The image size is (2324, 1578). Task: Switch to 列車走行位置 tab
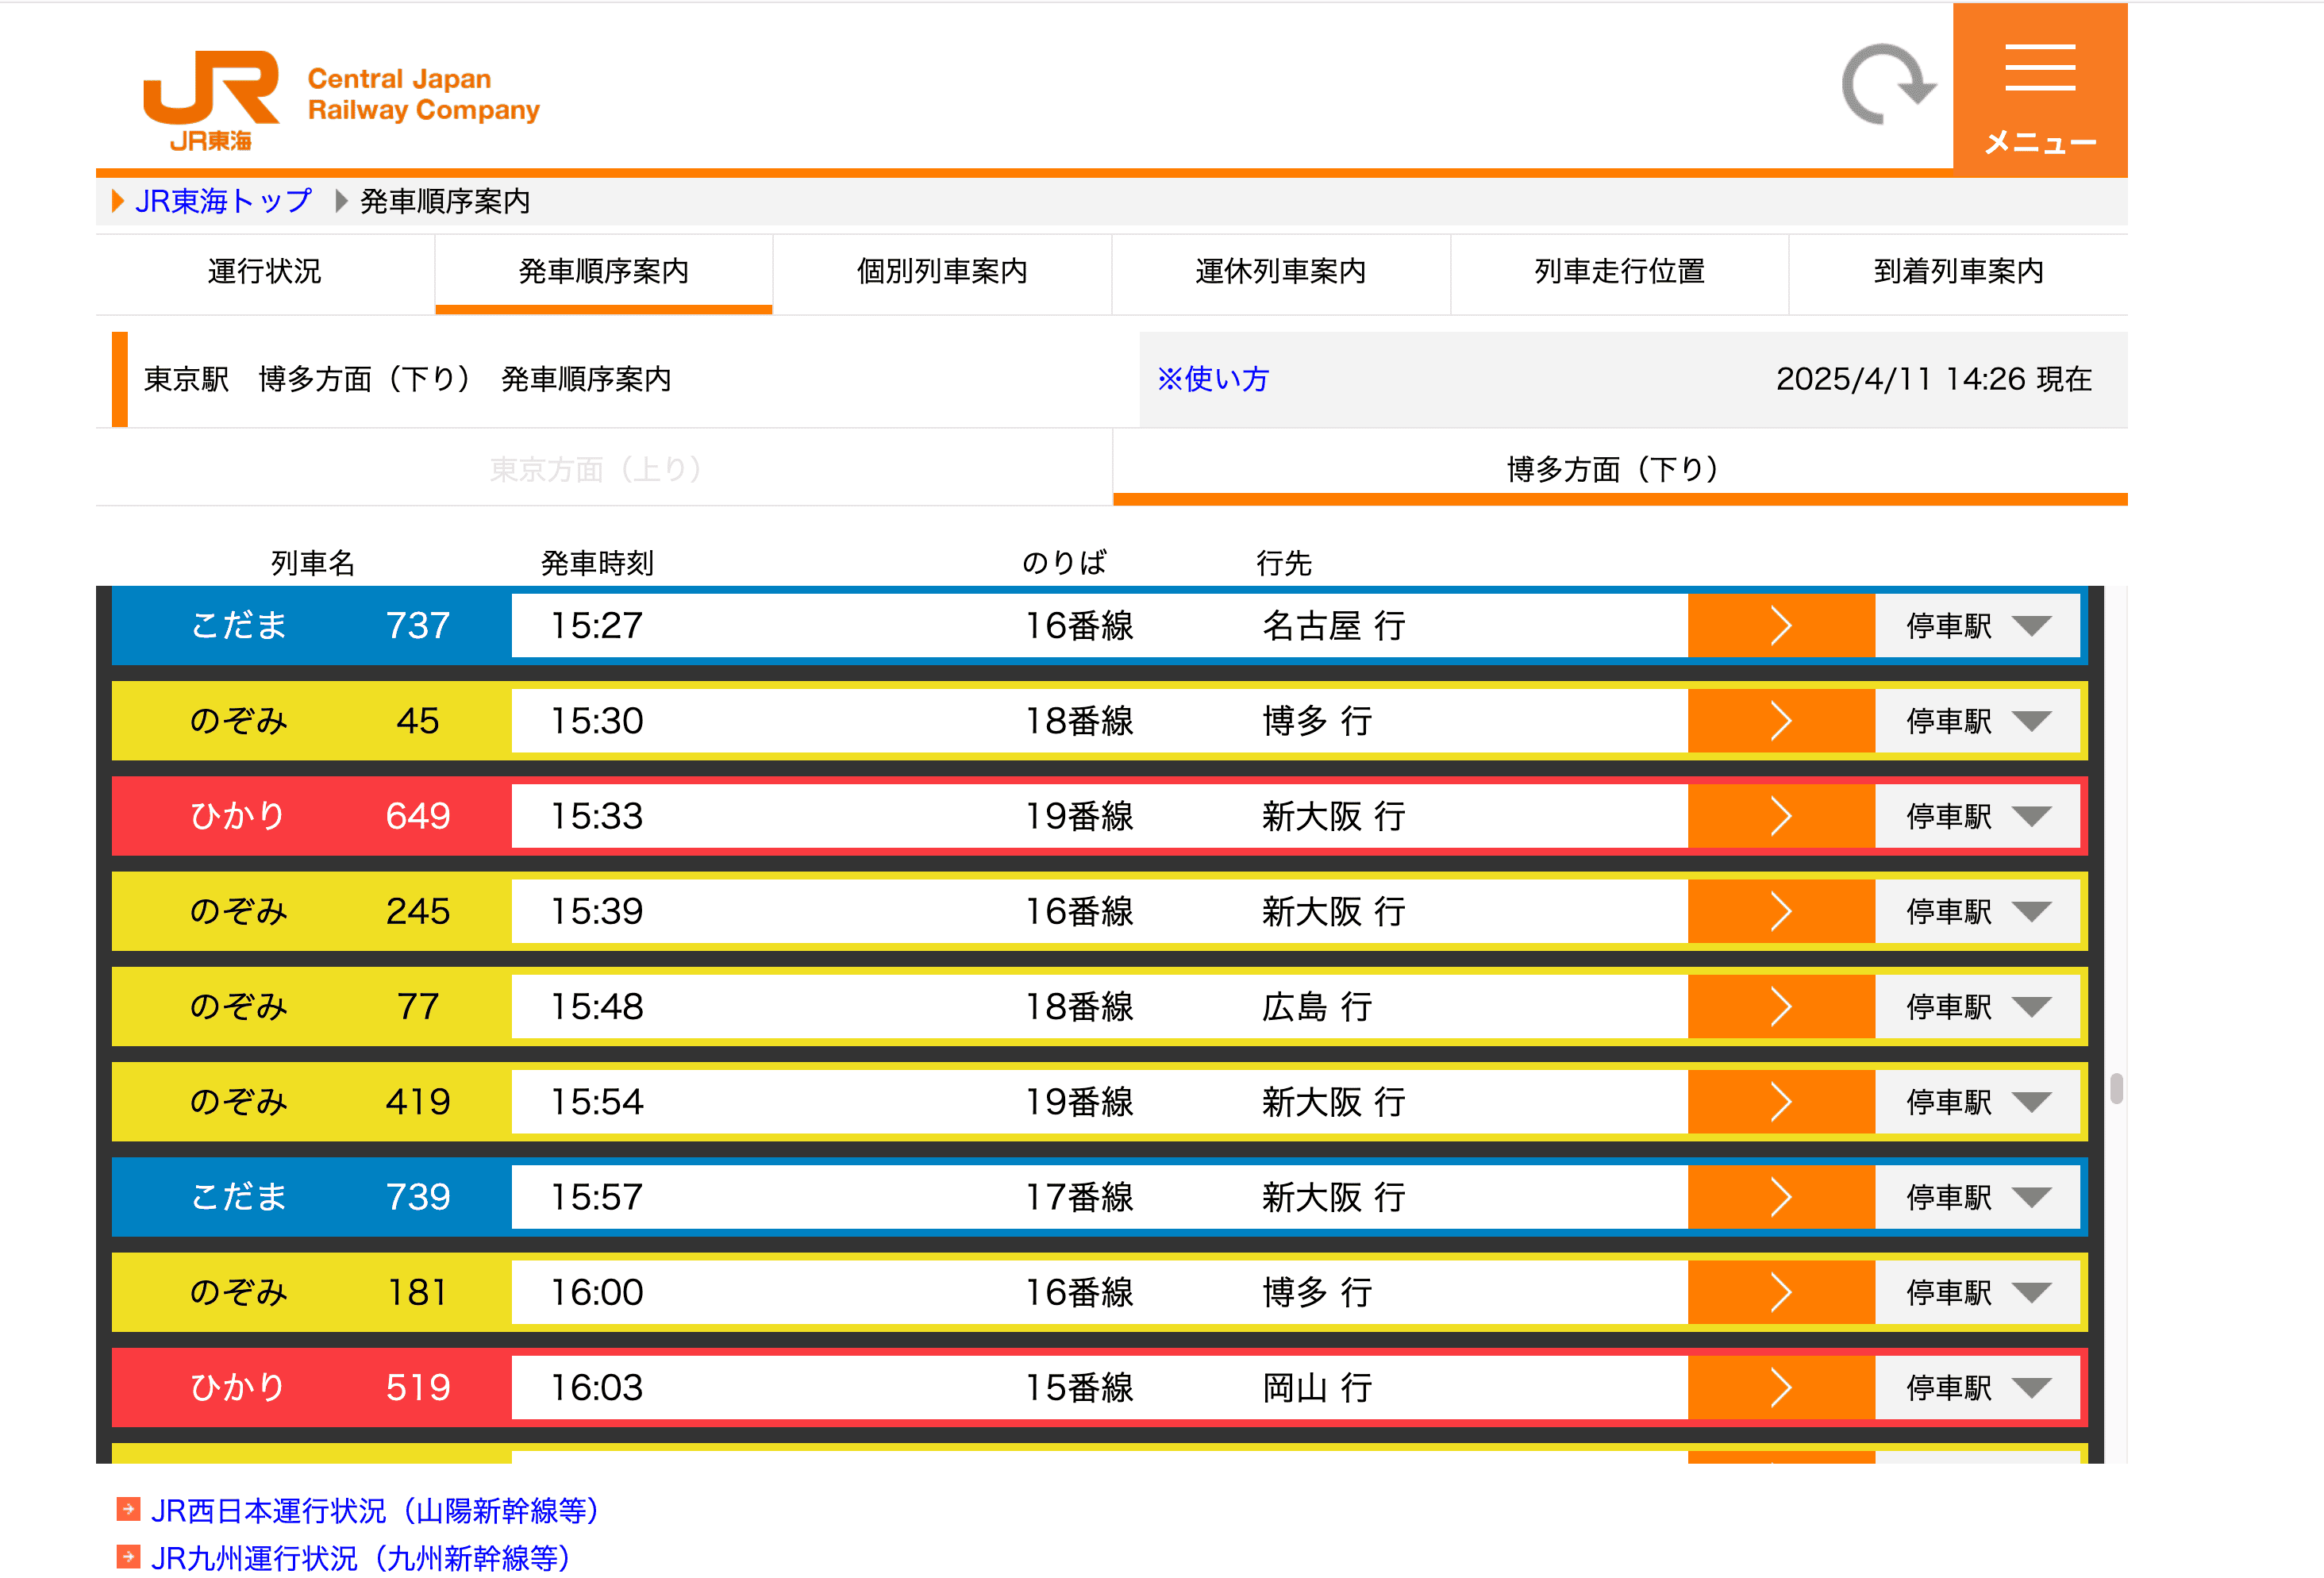pos(1619,271)
